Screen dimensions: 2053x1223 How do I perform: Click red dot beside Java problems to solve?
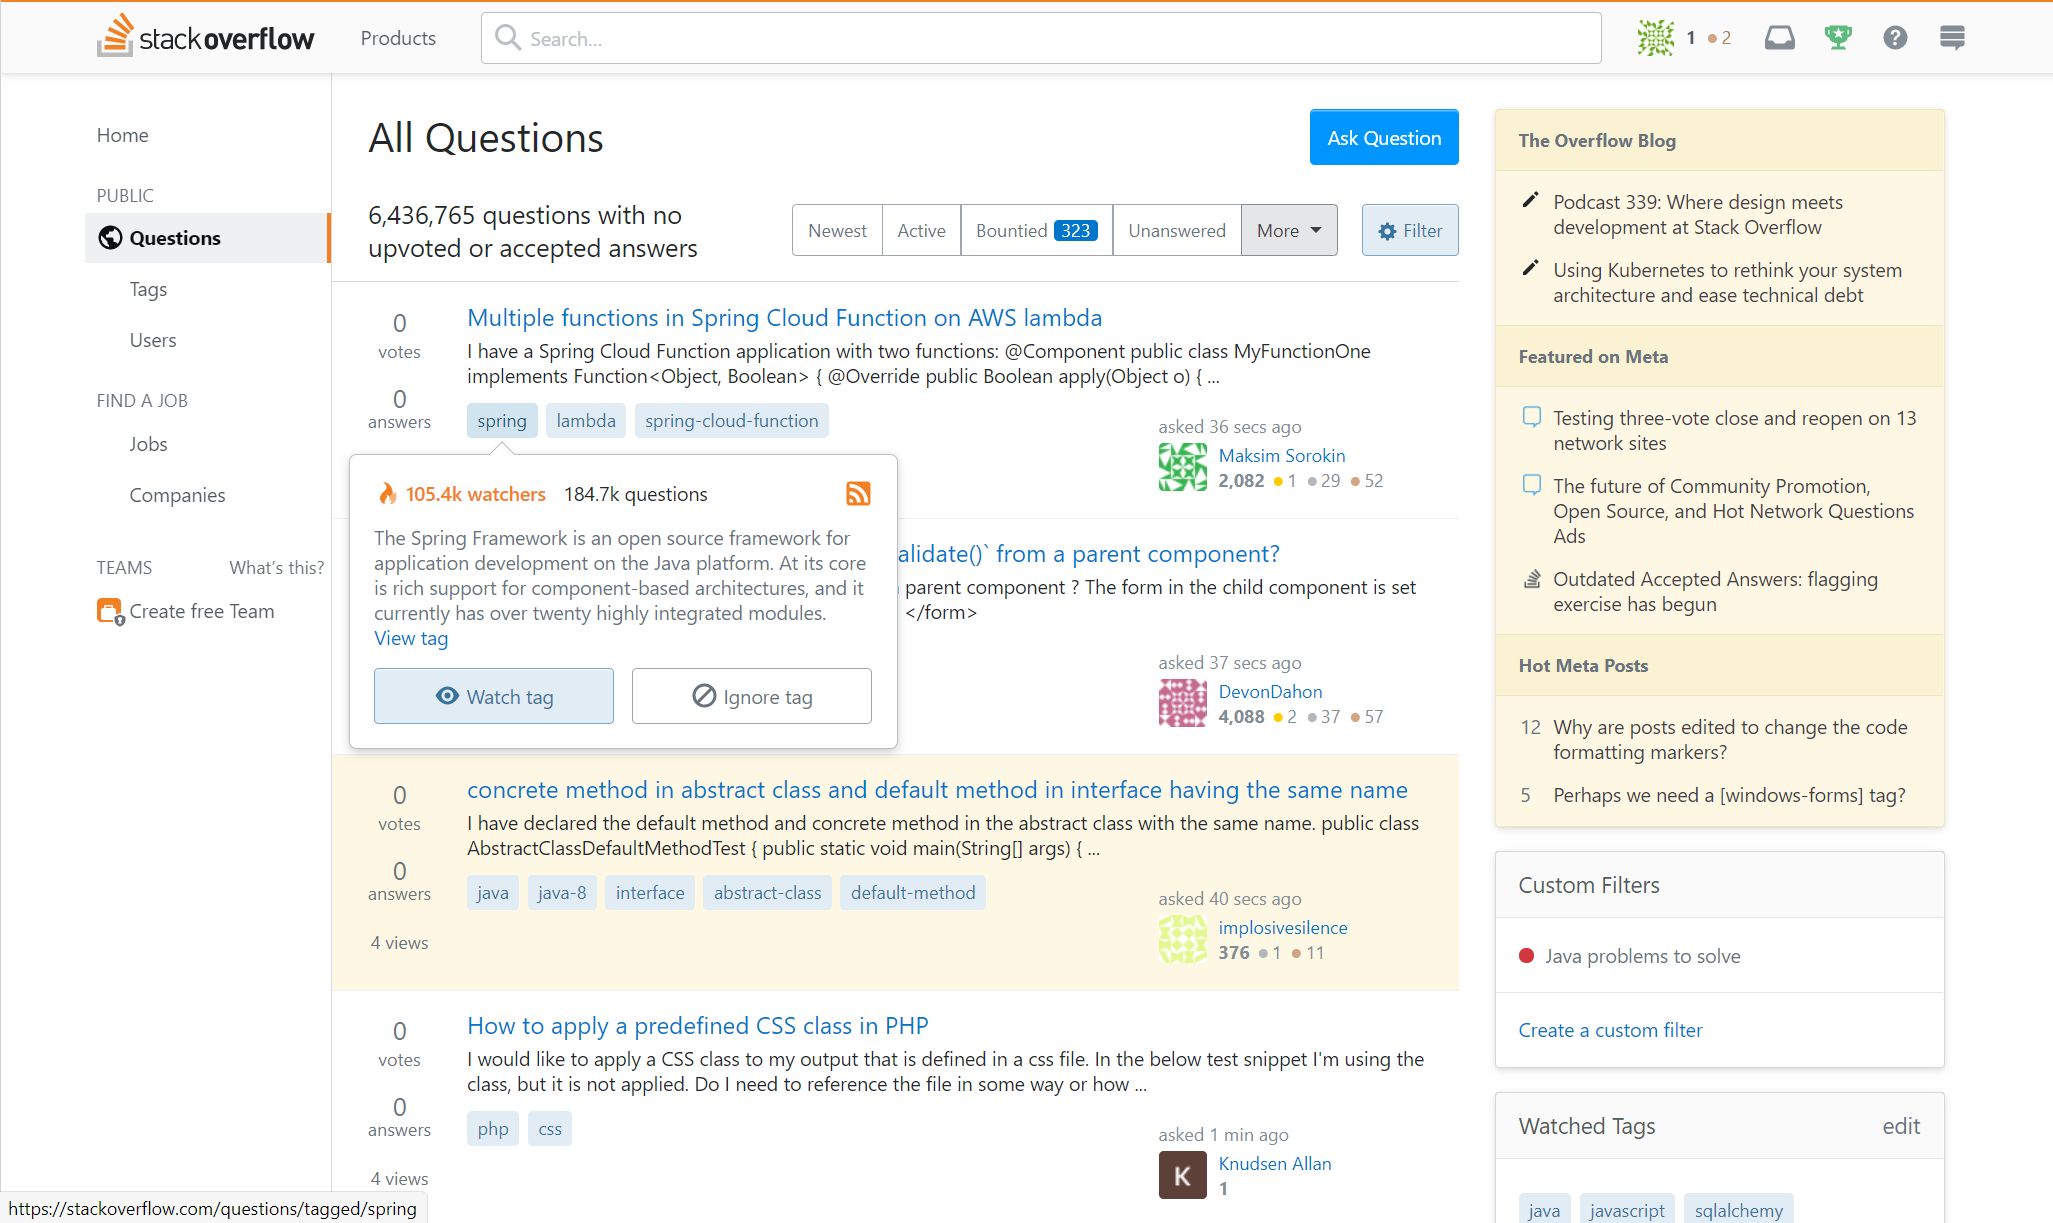1527,955
